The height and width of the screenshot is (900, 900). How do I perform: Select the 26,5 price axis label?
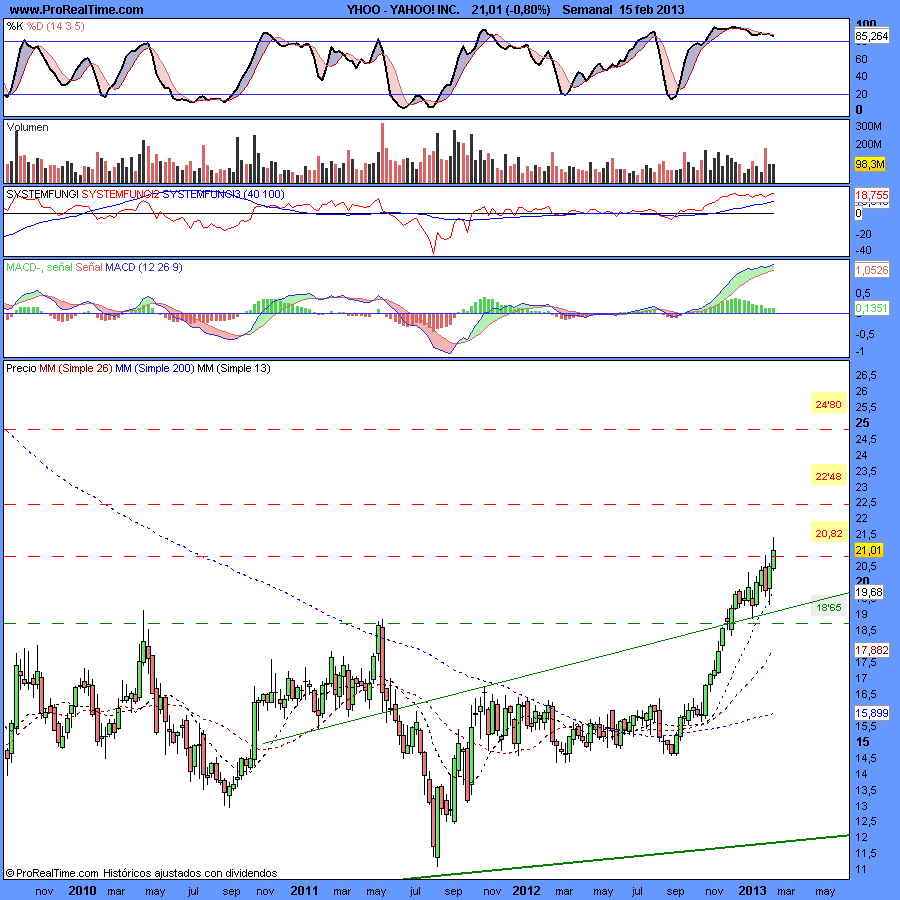point(866,375)
